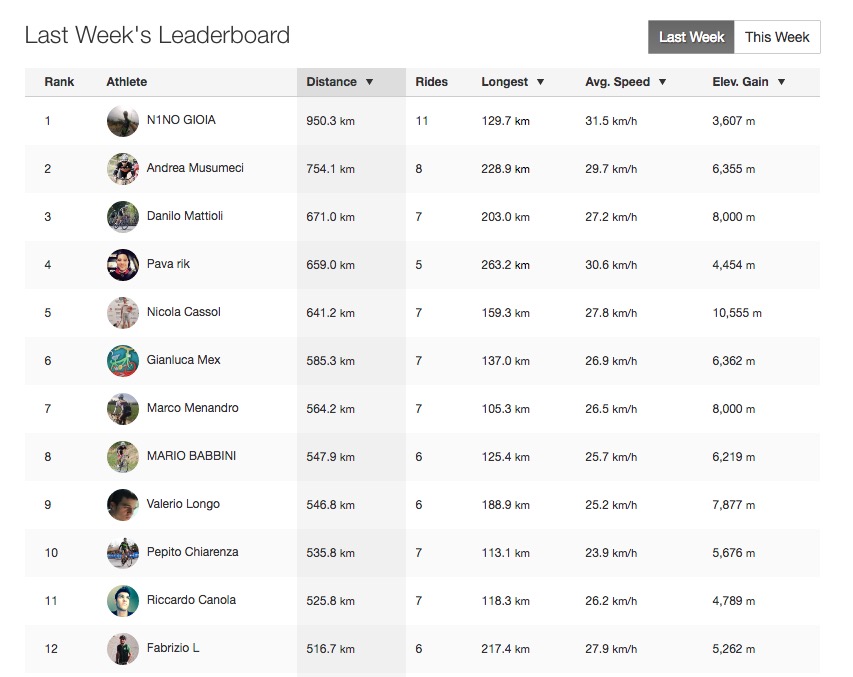Click Andrea Musumeci's avatar photo

tap(123, 169)
